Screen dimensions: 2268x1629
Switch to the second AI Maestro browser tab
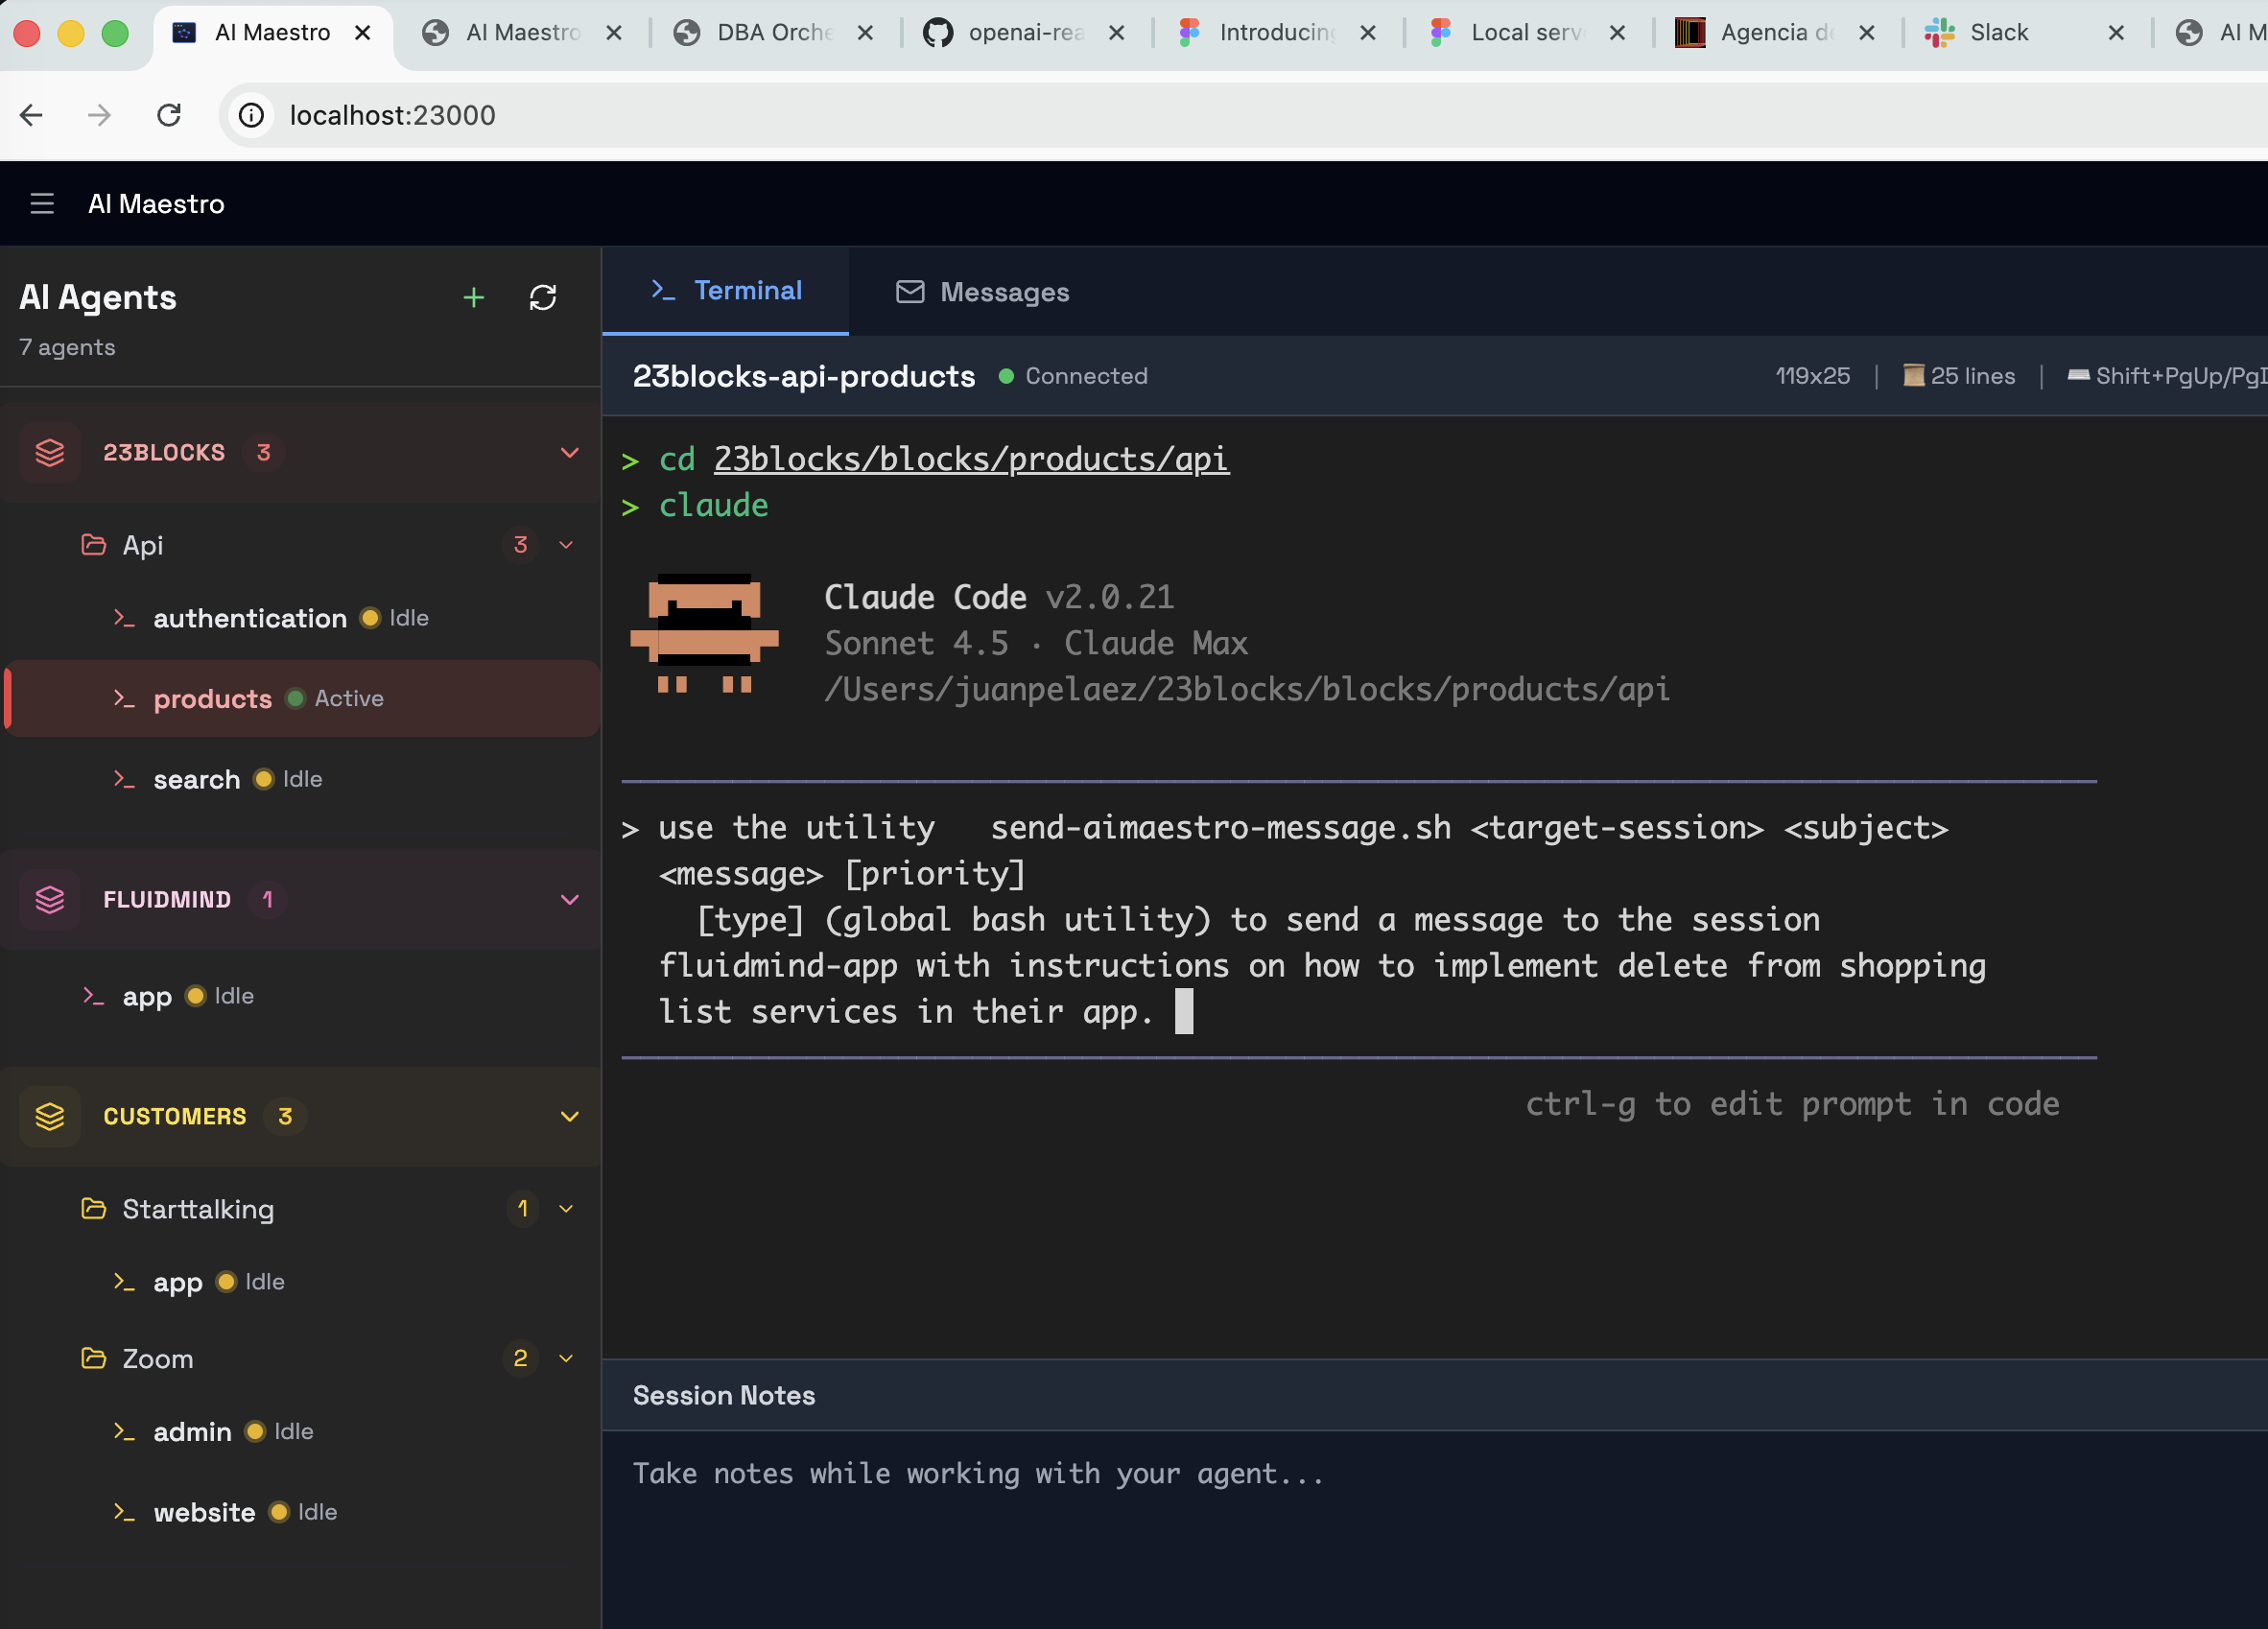click(522, 33)
